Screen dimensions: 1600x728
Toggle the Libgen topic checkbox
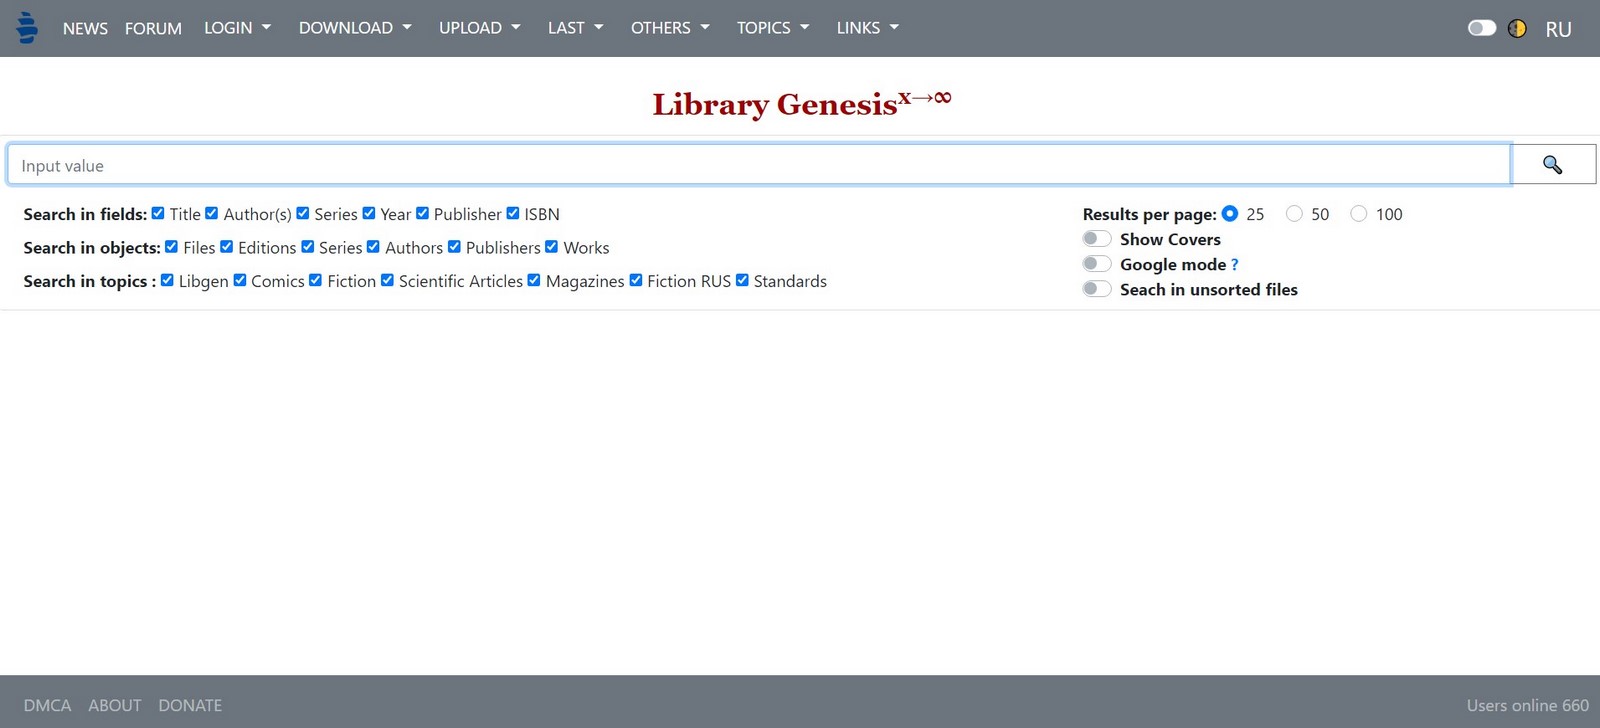(167, 281)
